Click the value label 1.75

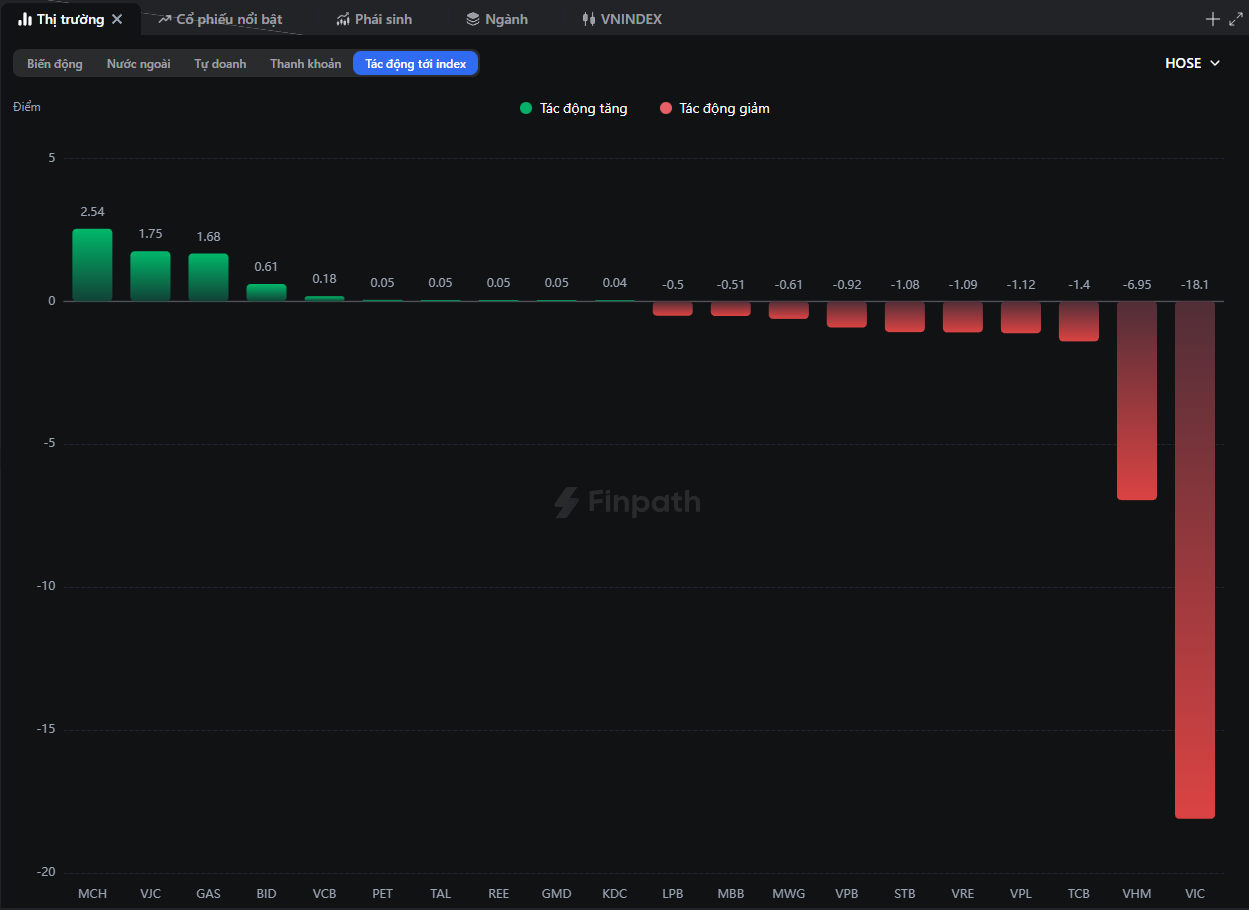click(x=150, y=234)
